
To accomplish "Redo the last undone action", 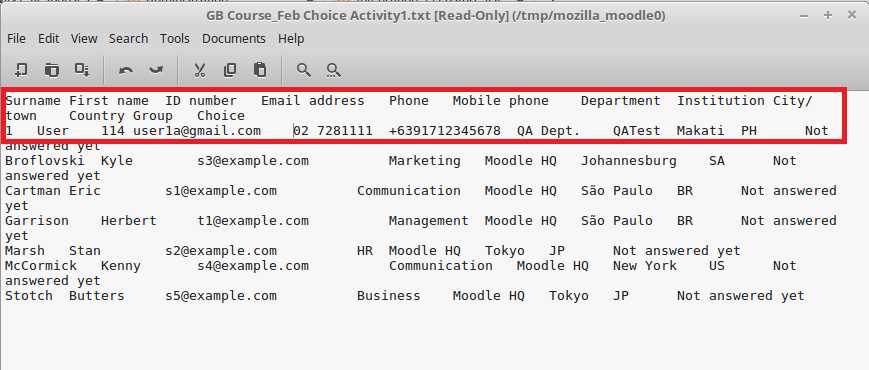I will [156, 70].
